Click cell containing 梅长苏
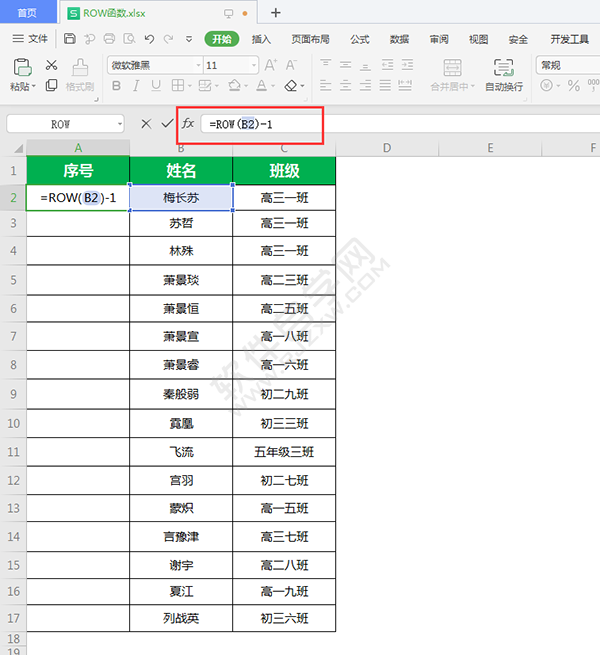 [x=181, y=197]
